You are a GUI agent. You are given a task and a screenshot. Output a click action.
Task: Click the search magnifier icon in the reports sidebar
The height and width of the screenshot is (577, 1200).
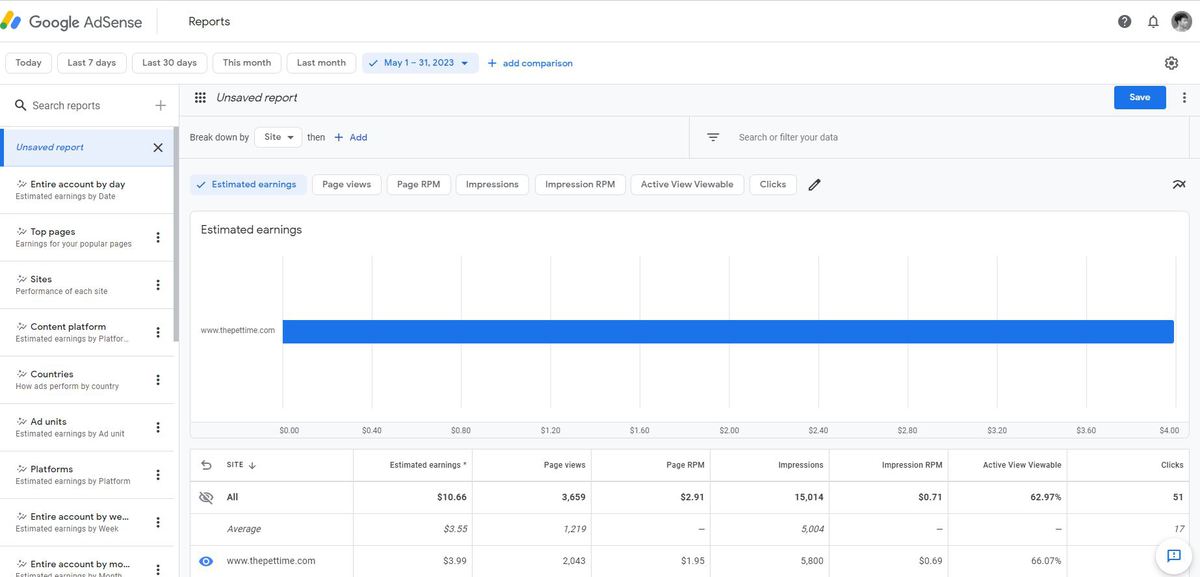click(x=19, y=105)
